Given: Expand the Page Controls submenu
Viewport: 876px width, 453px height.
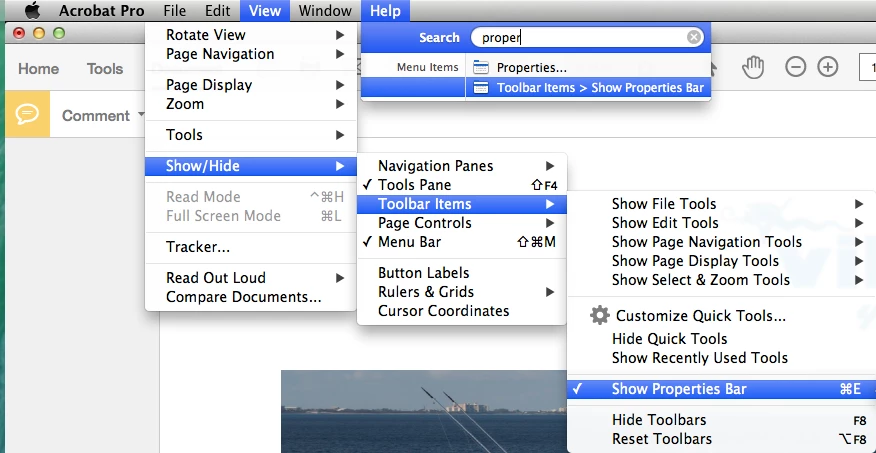Looking at the screenshot, I should point(462,223).
